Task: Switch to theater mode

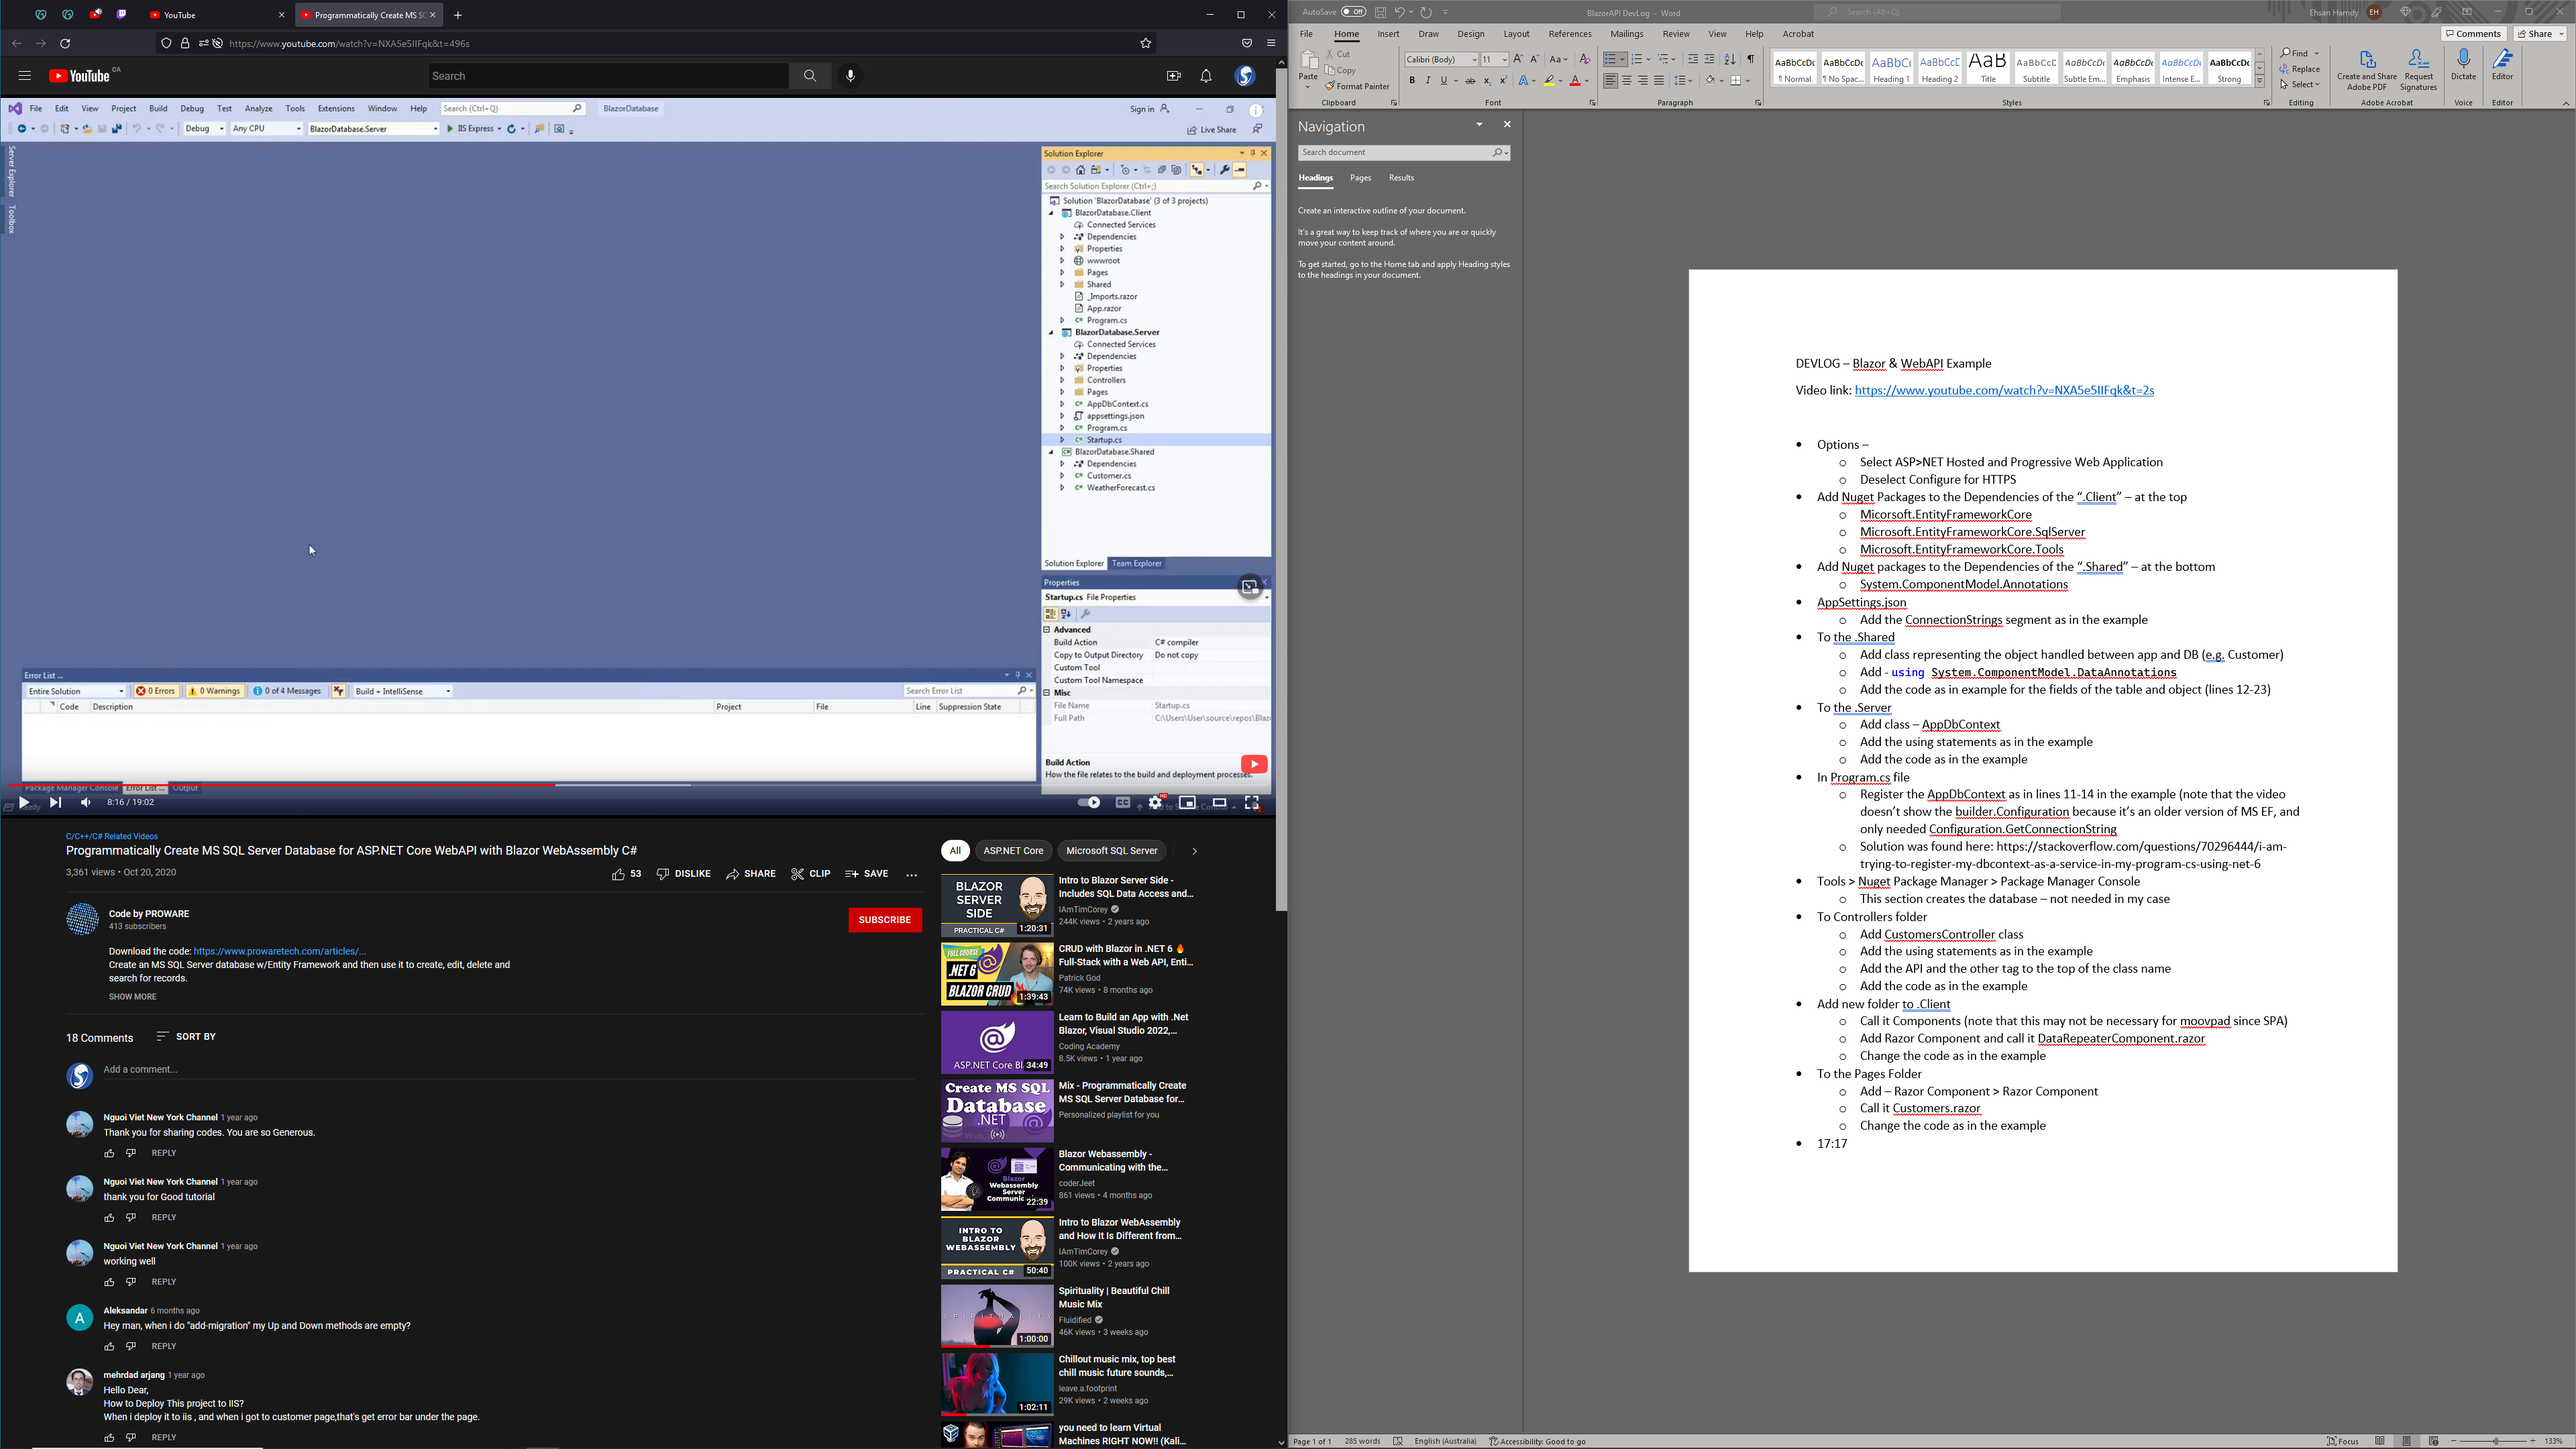Action: 1219,802
